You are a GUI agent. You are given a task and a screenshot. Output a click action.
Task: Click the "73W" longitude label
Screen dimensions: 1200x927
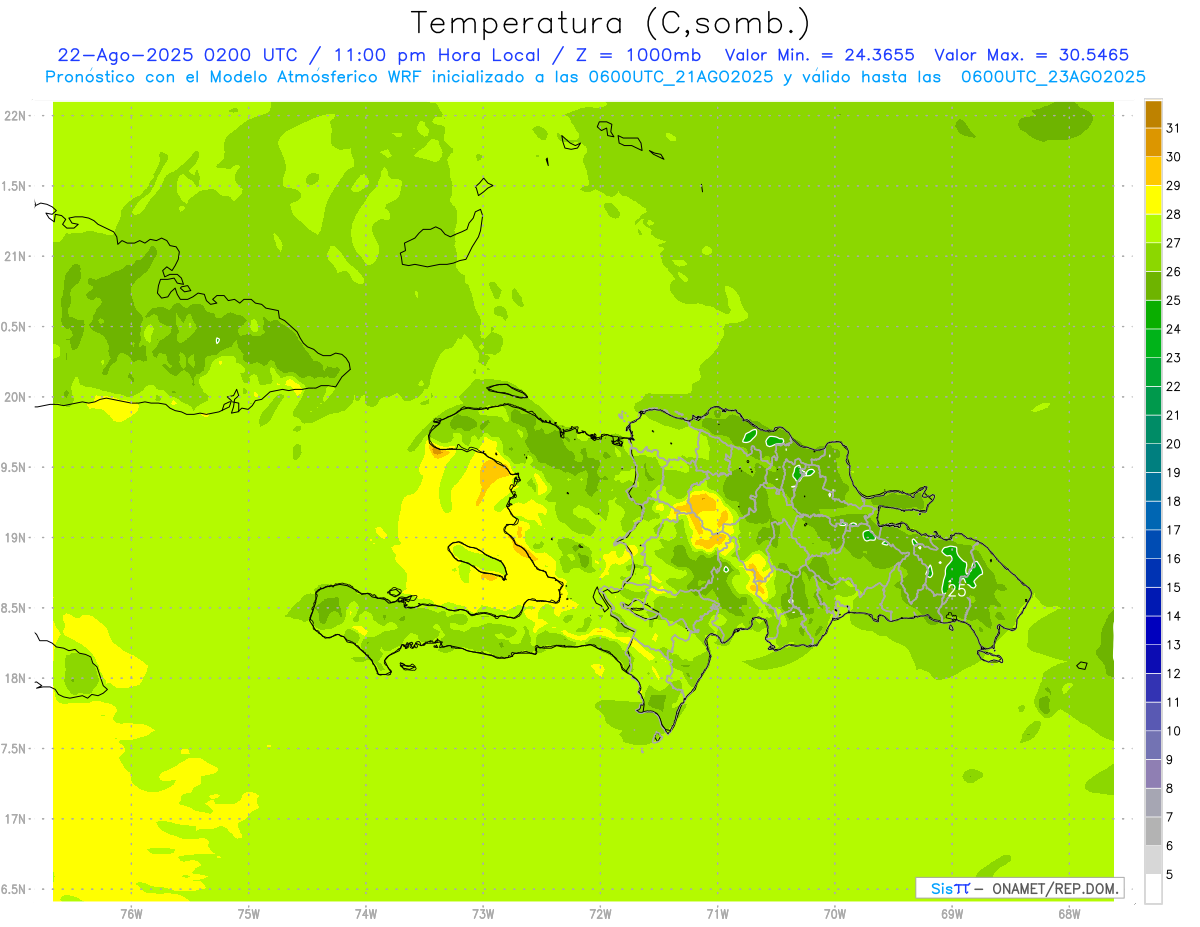483,913
